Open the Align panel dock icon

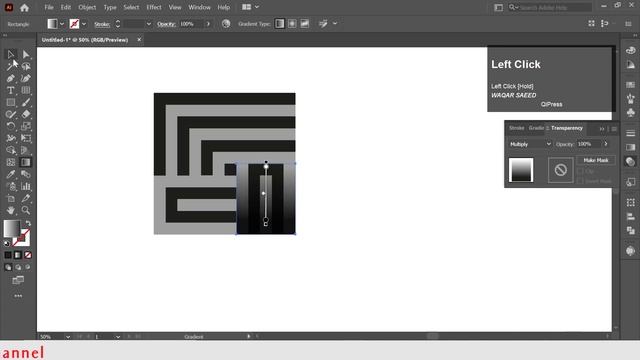(630, 217)
